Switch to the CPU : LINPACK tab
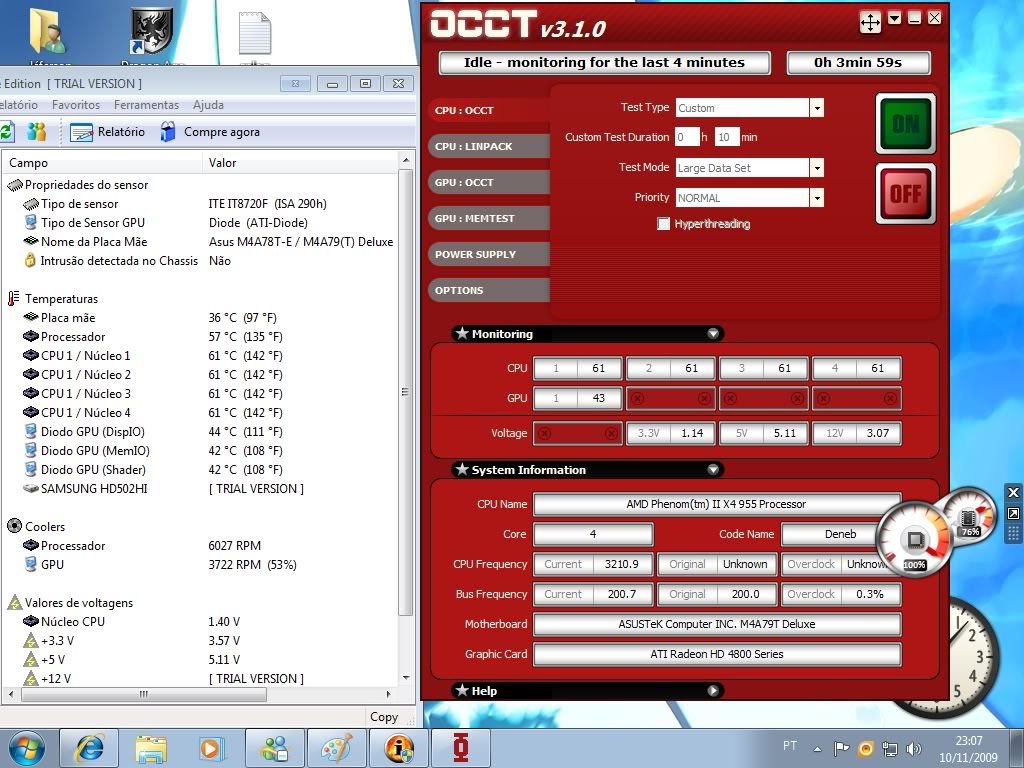 click(474, 146)
